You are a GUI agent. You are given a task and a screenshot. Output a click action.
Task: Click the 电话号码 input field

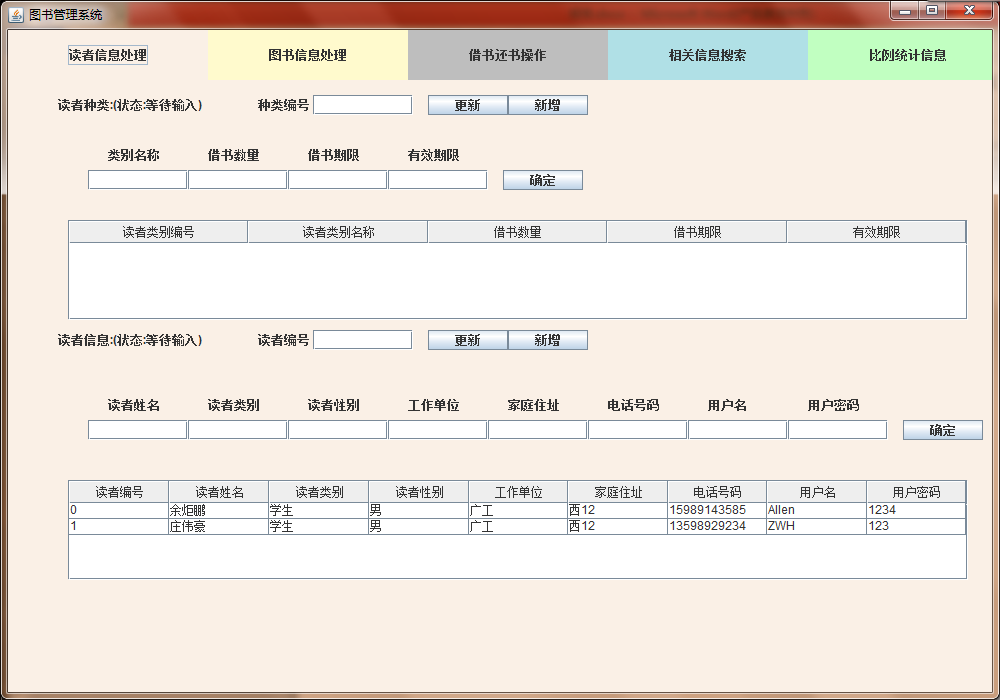[637, 428]
